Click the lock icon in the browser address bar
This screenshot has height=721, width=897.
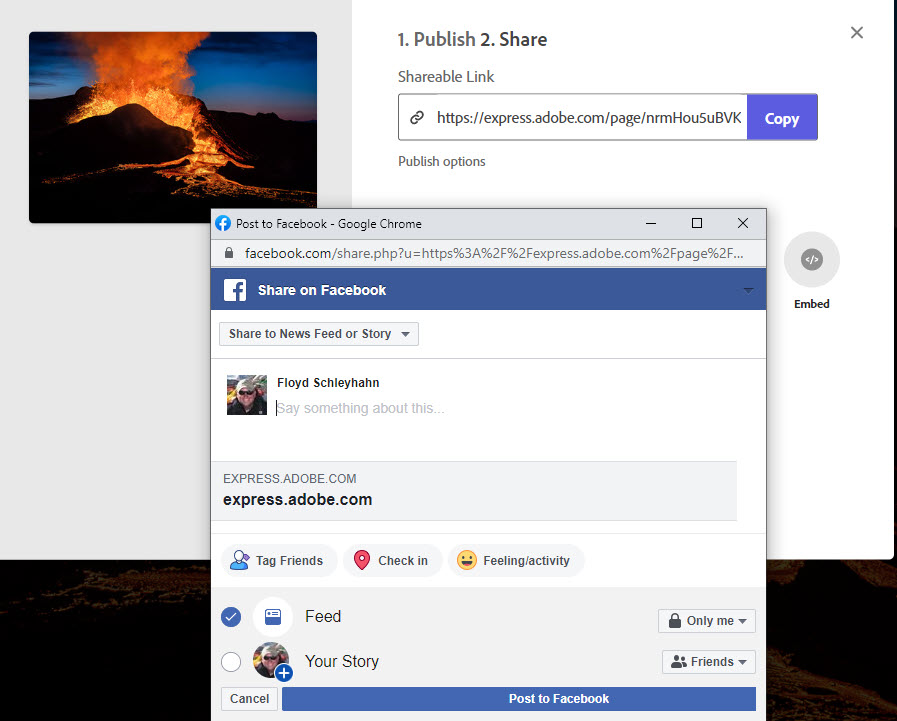click(x=227, y=253)
